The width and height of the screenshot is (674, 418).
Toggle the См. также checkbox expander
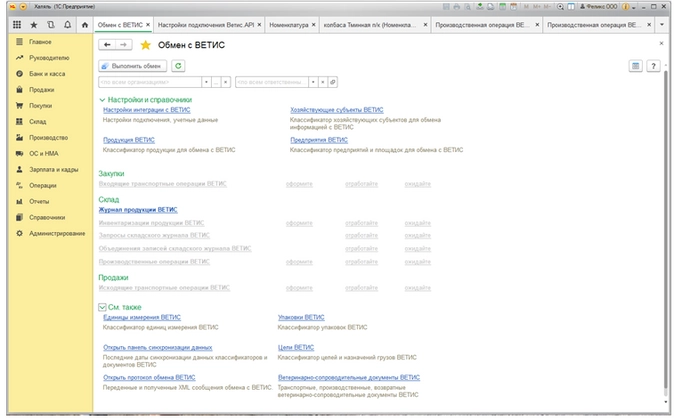tap(102, 307)
